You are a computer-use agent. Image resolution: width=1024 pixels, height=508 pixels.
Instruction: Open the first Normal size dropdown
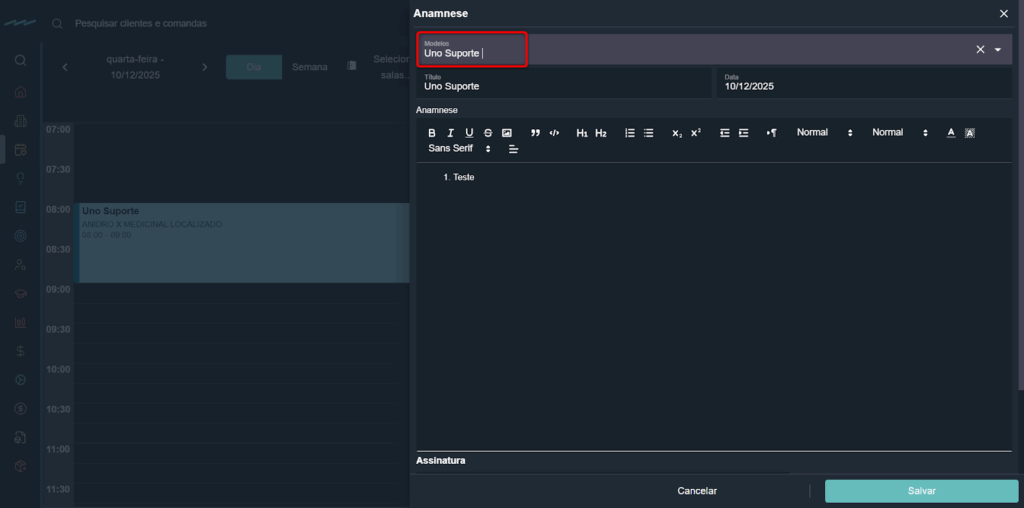coord(824,133)
